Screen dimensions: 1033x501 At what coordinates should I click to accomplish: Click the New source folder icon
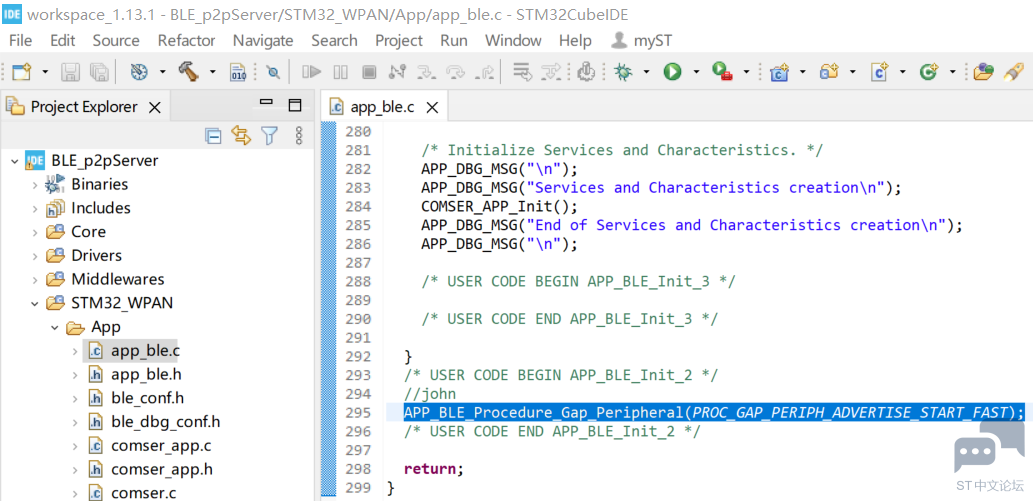pos(829,72)
